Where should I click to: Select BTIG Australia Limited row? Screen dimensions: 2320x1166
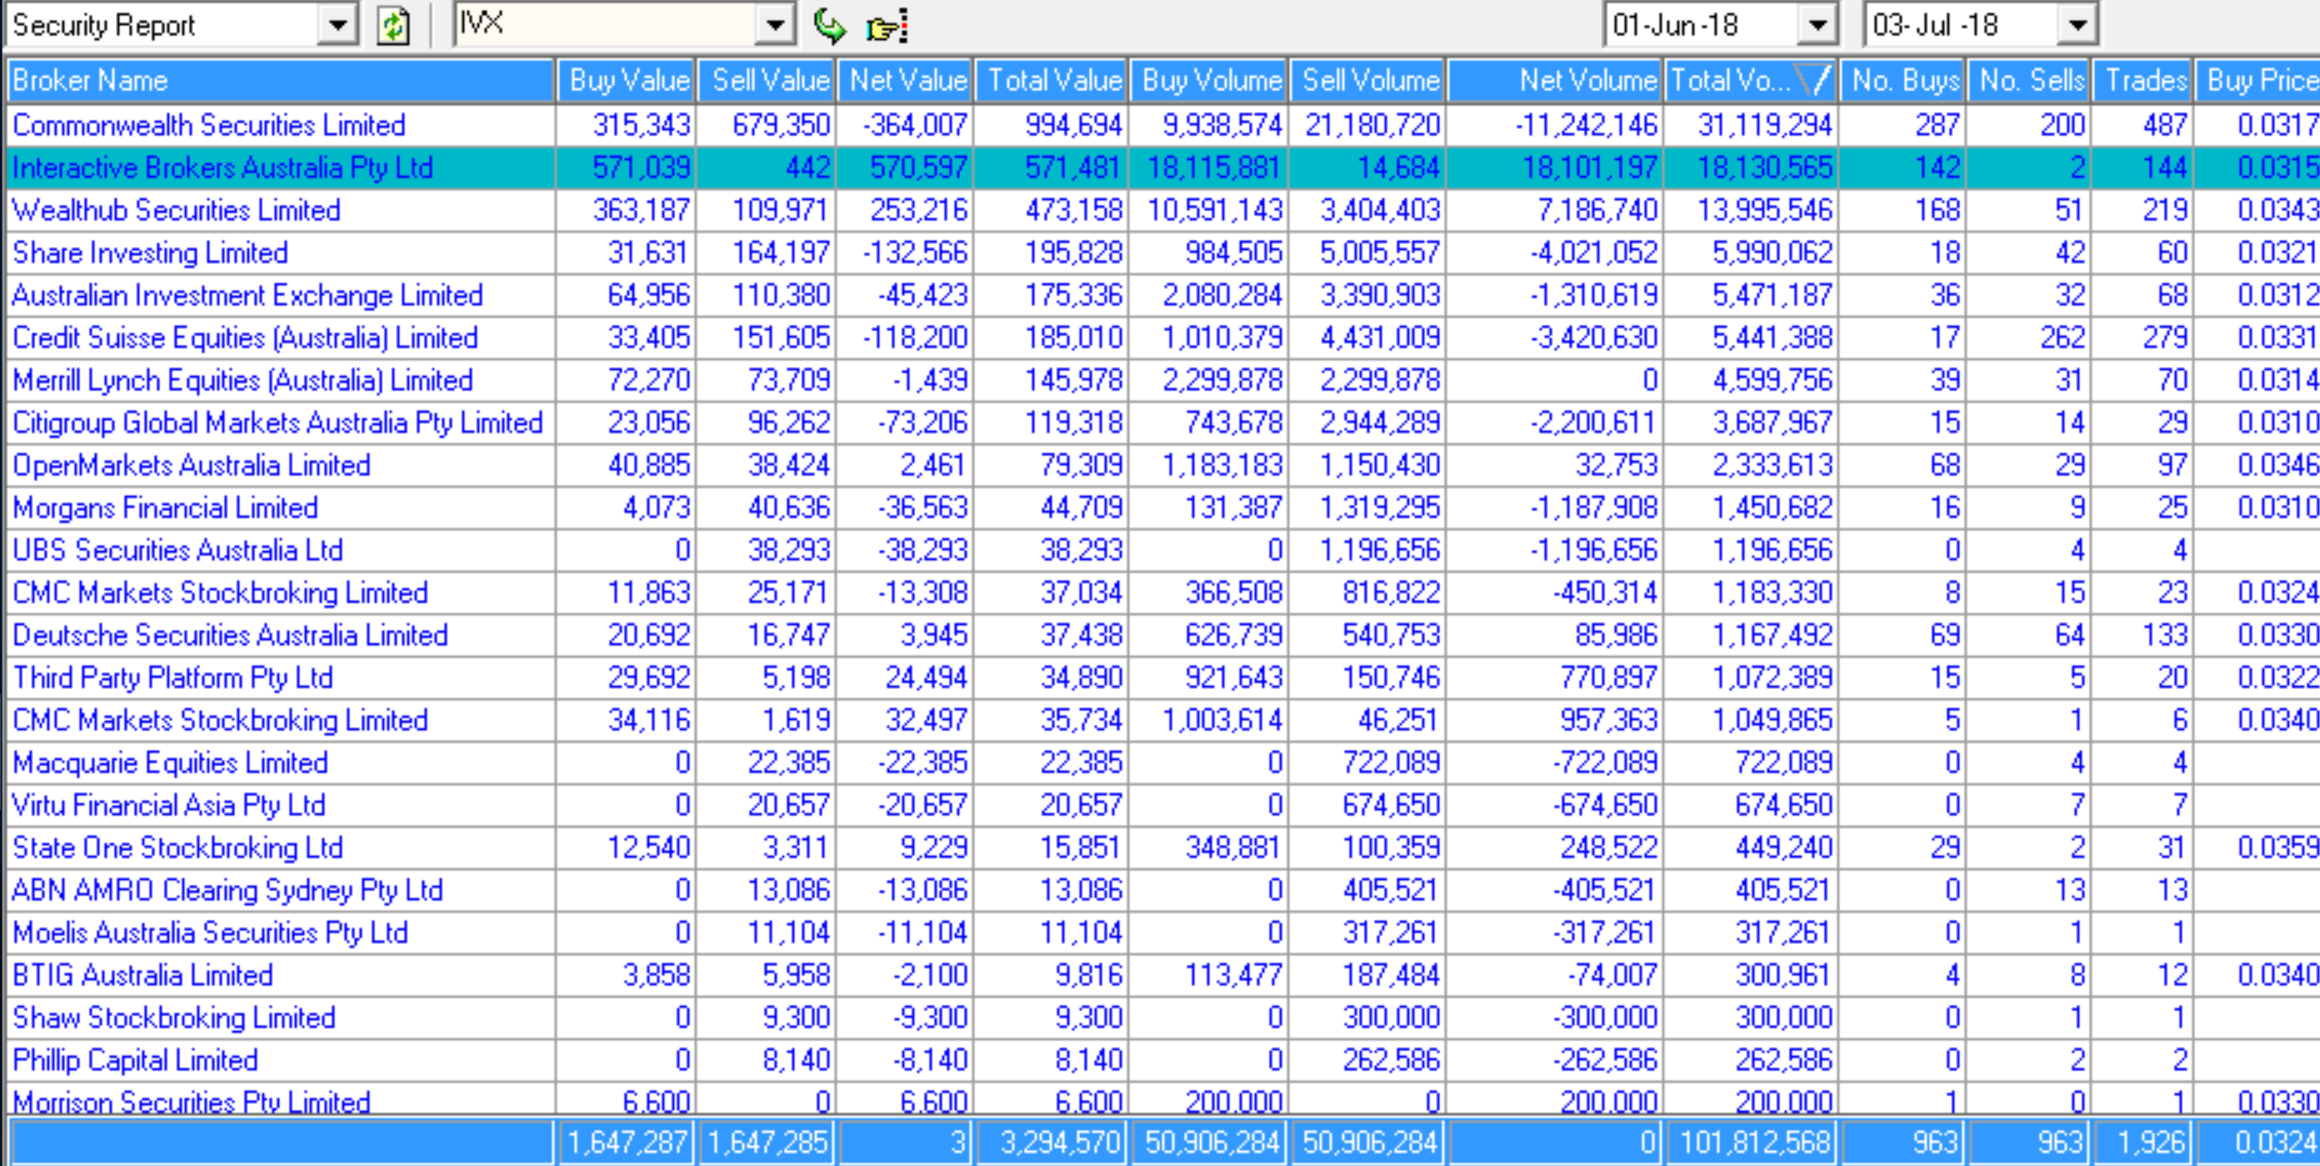pyautogui.click(x=1163, y=975)
